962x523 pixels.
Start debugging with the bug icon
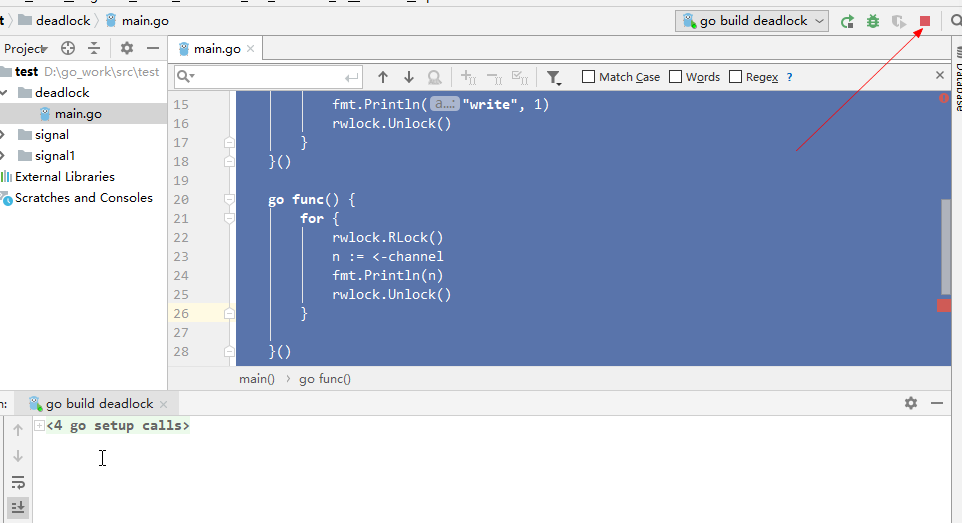873,21
